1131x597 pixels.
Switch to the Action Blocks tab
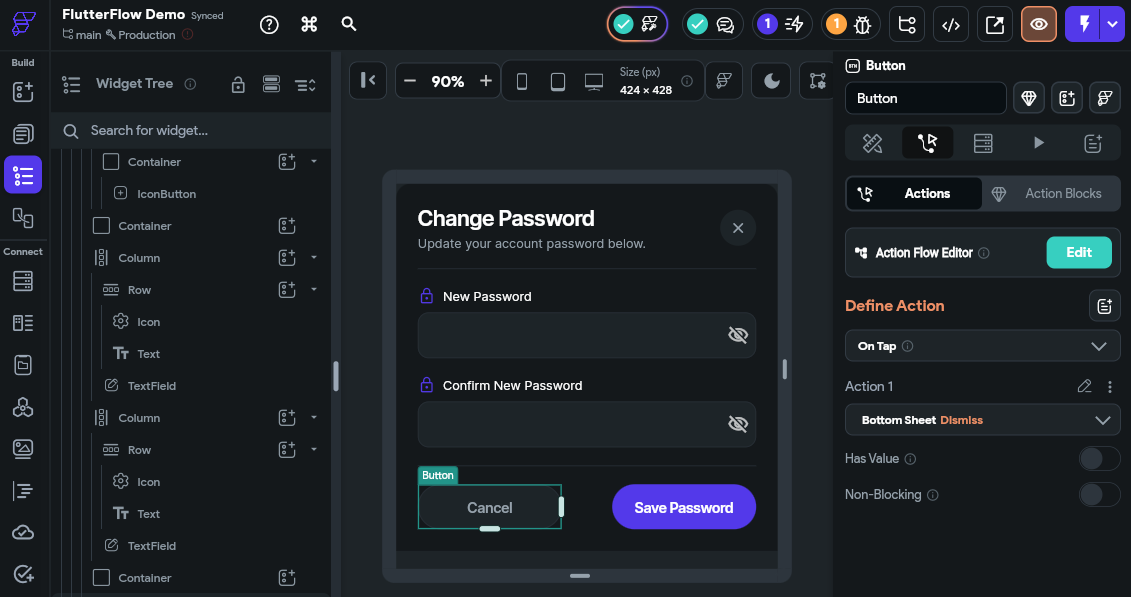[x=1051, y=193]
